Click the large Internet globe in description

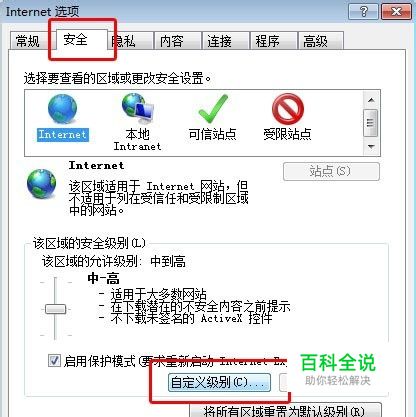pos(42,184)
